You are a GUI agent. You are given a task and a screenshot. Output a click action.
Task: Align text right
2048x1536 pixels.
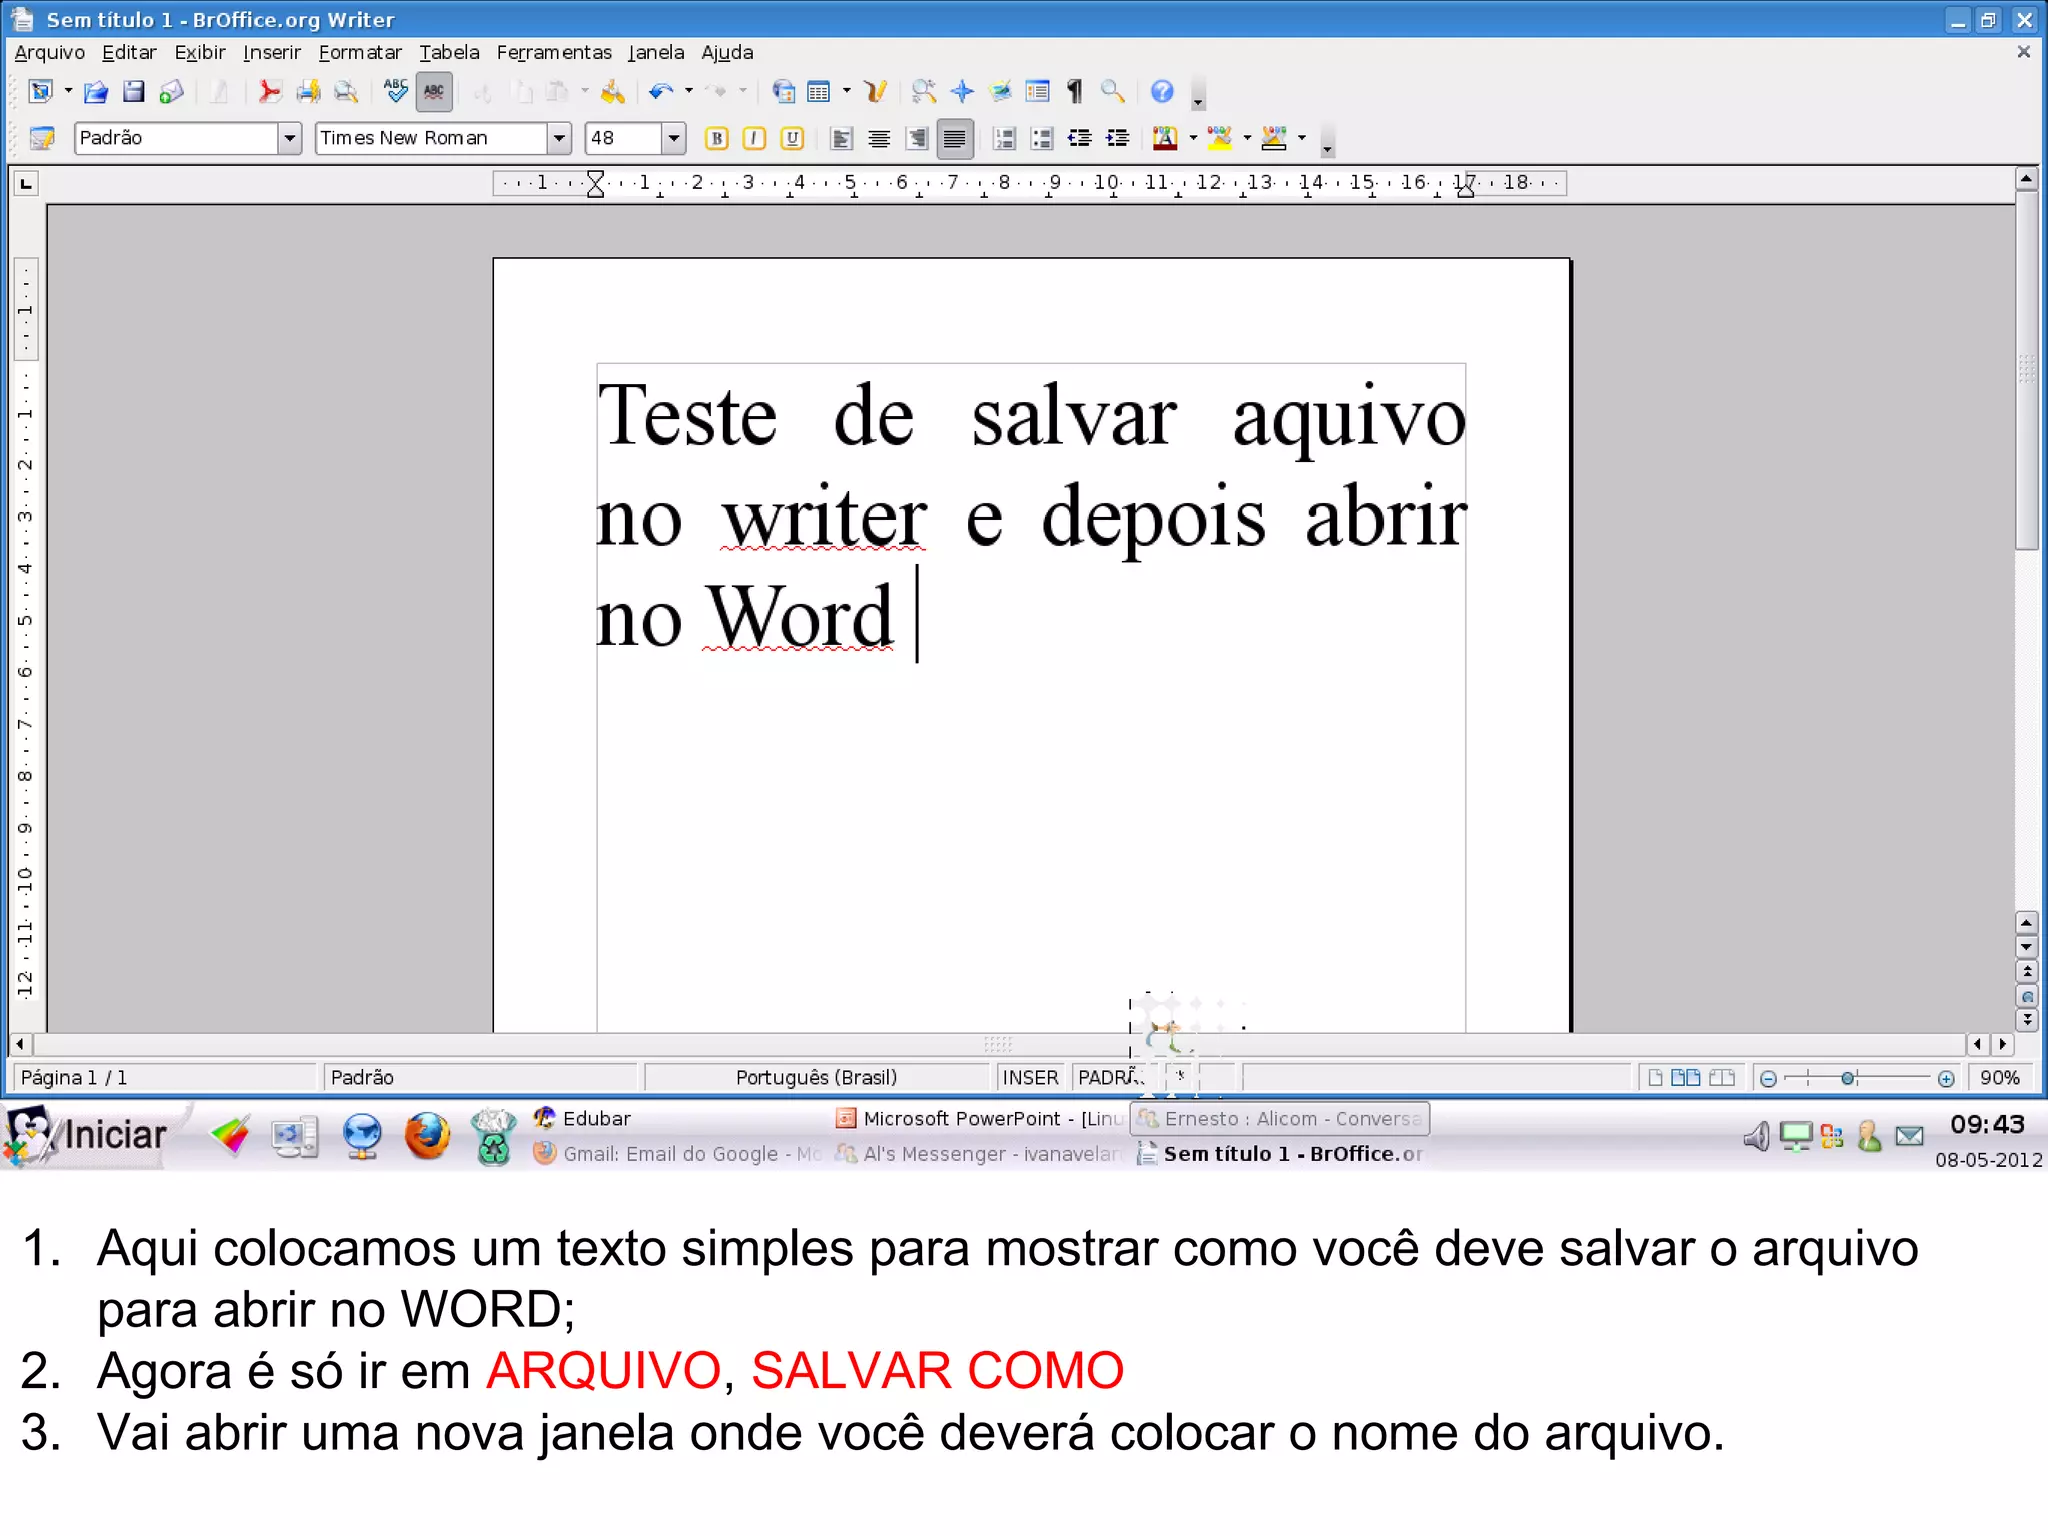[917, 138]
